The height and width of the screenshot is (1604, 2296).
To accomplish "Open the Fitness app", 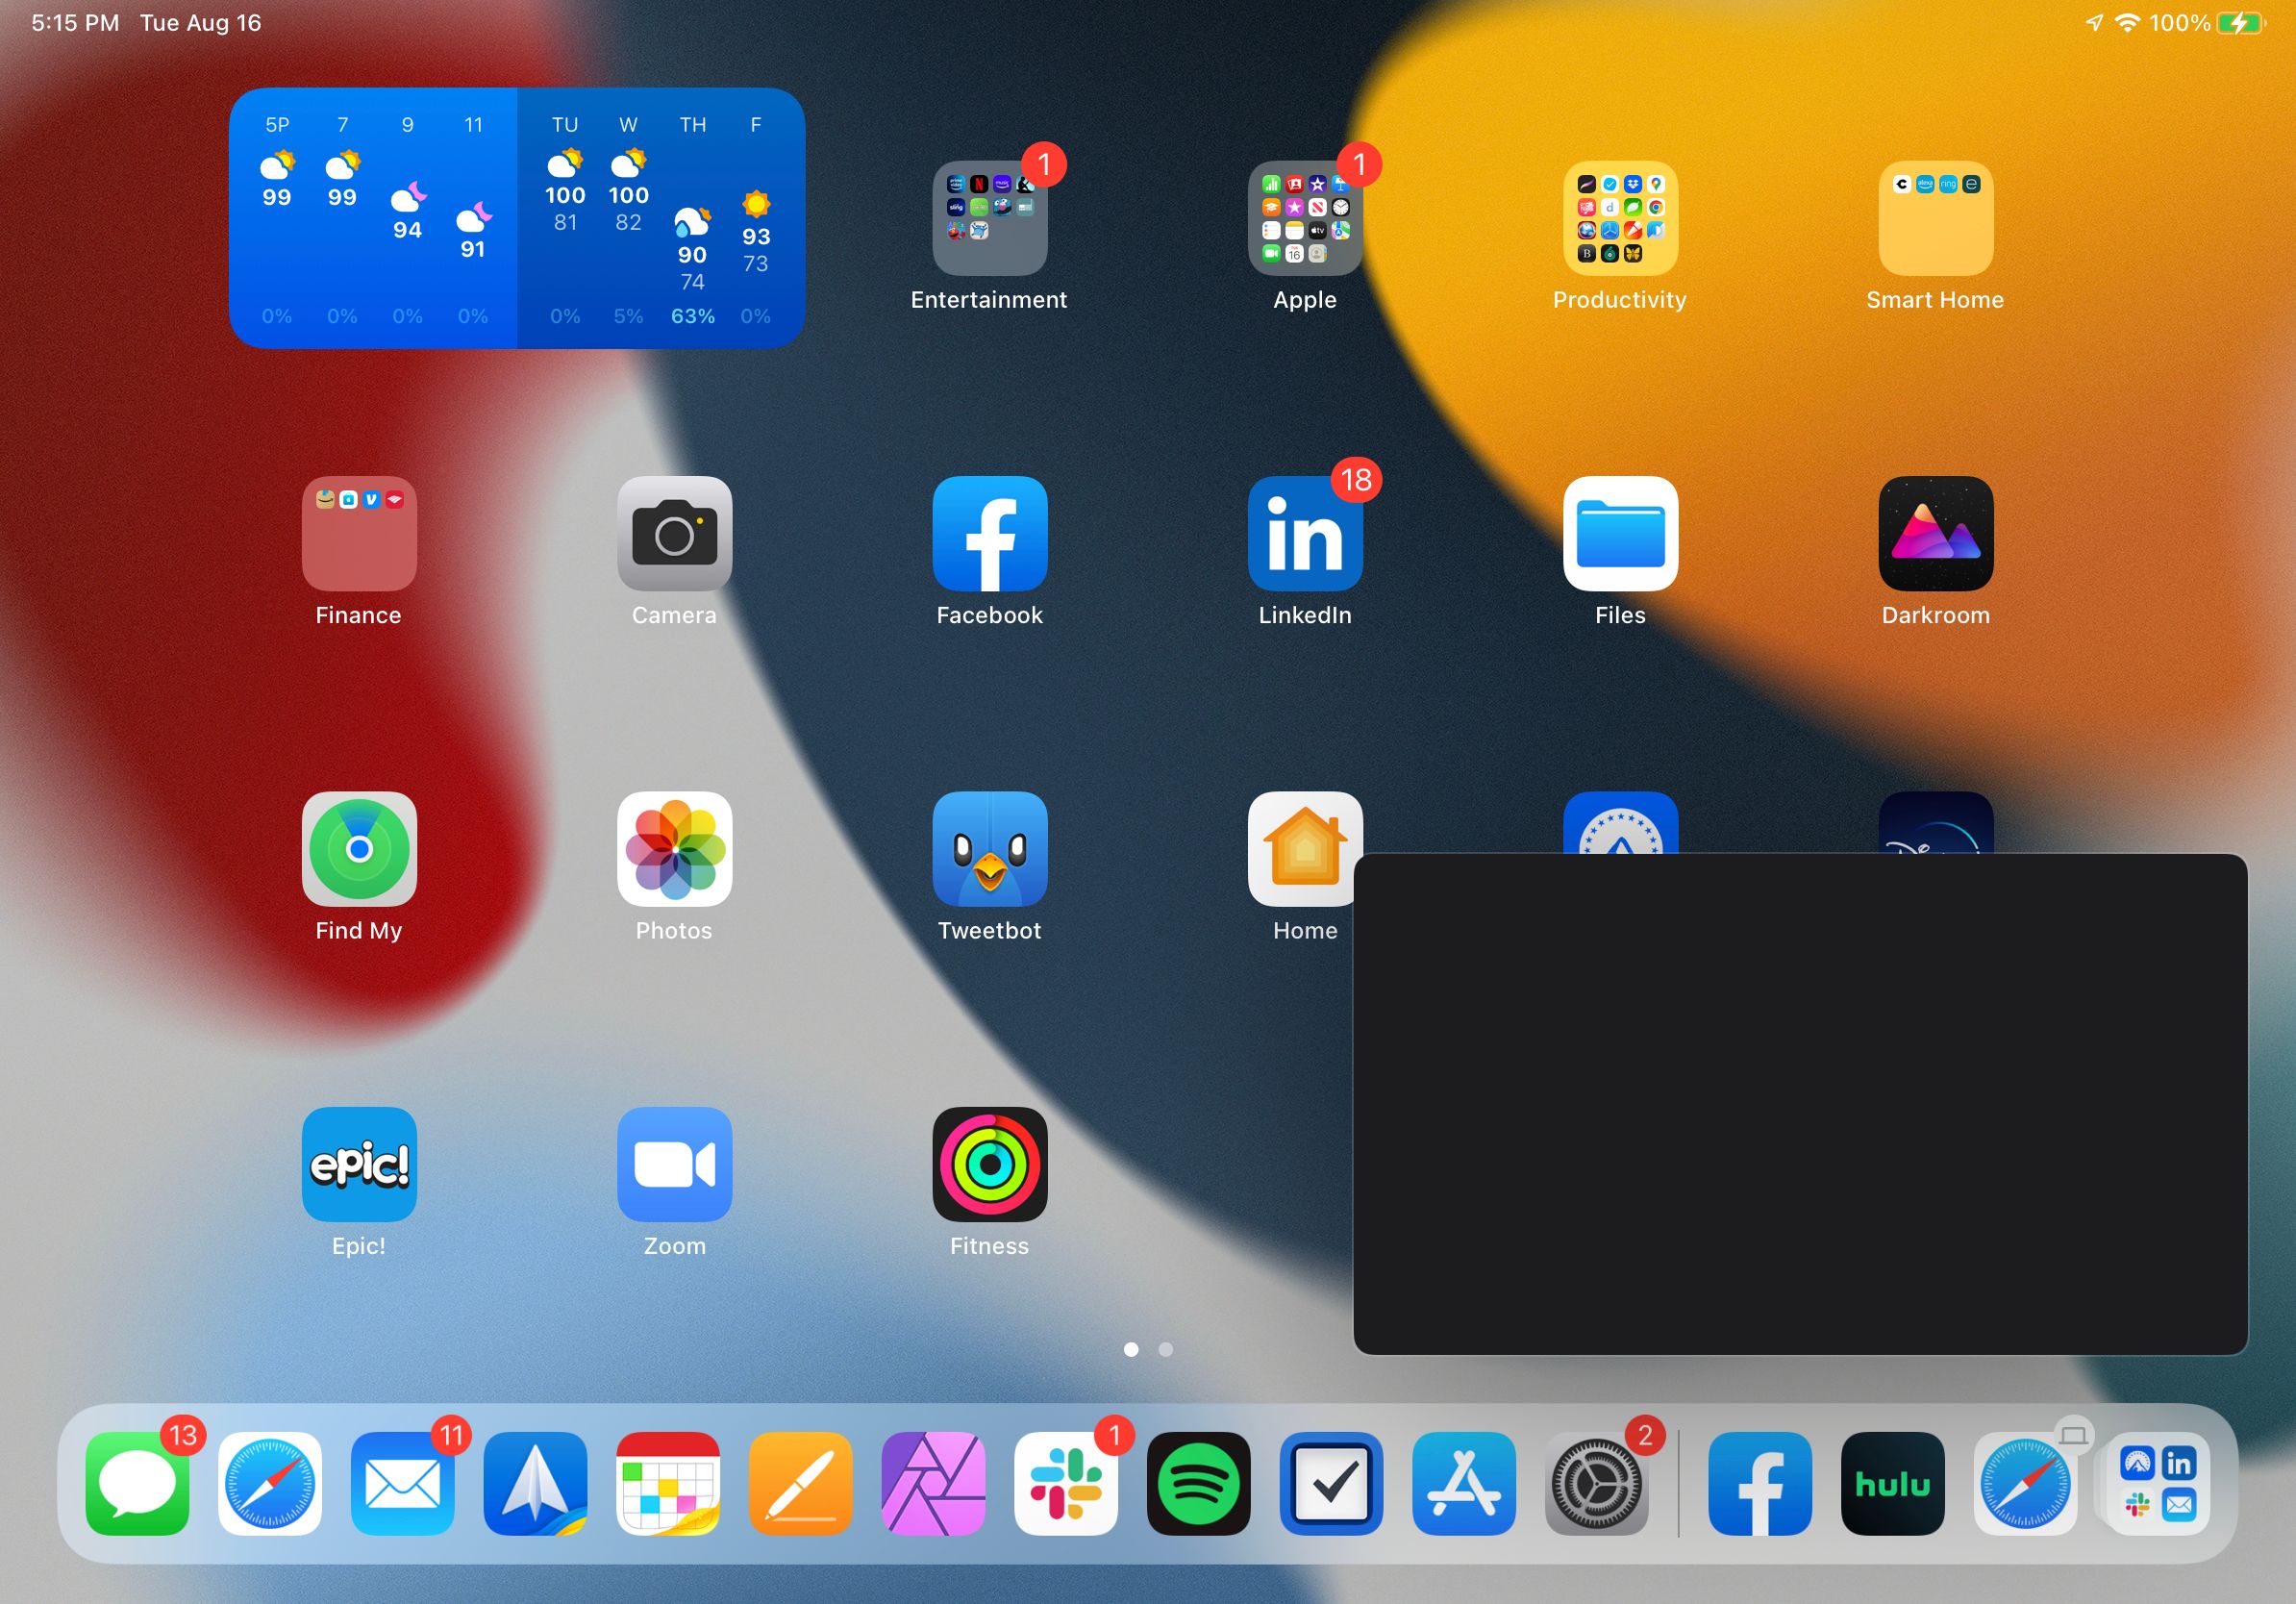I will click(989, 1163).
